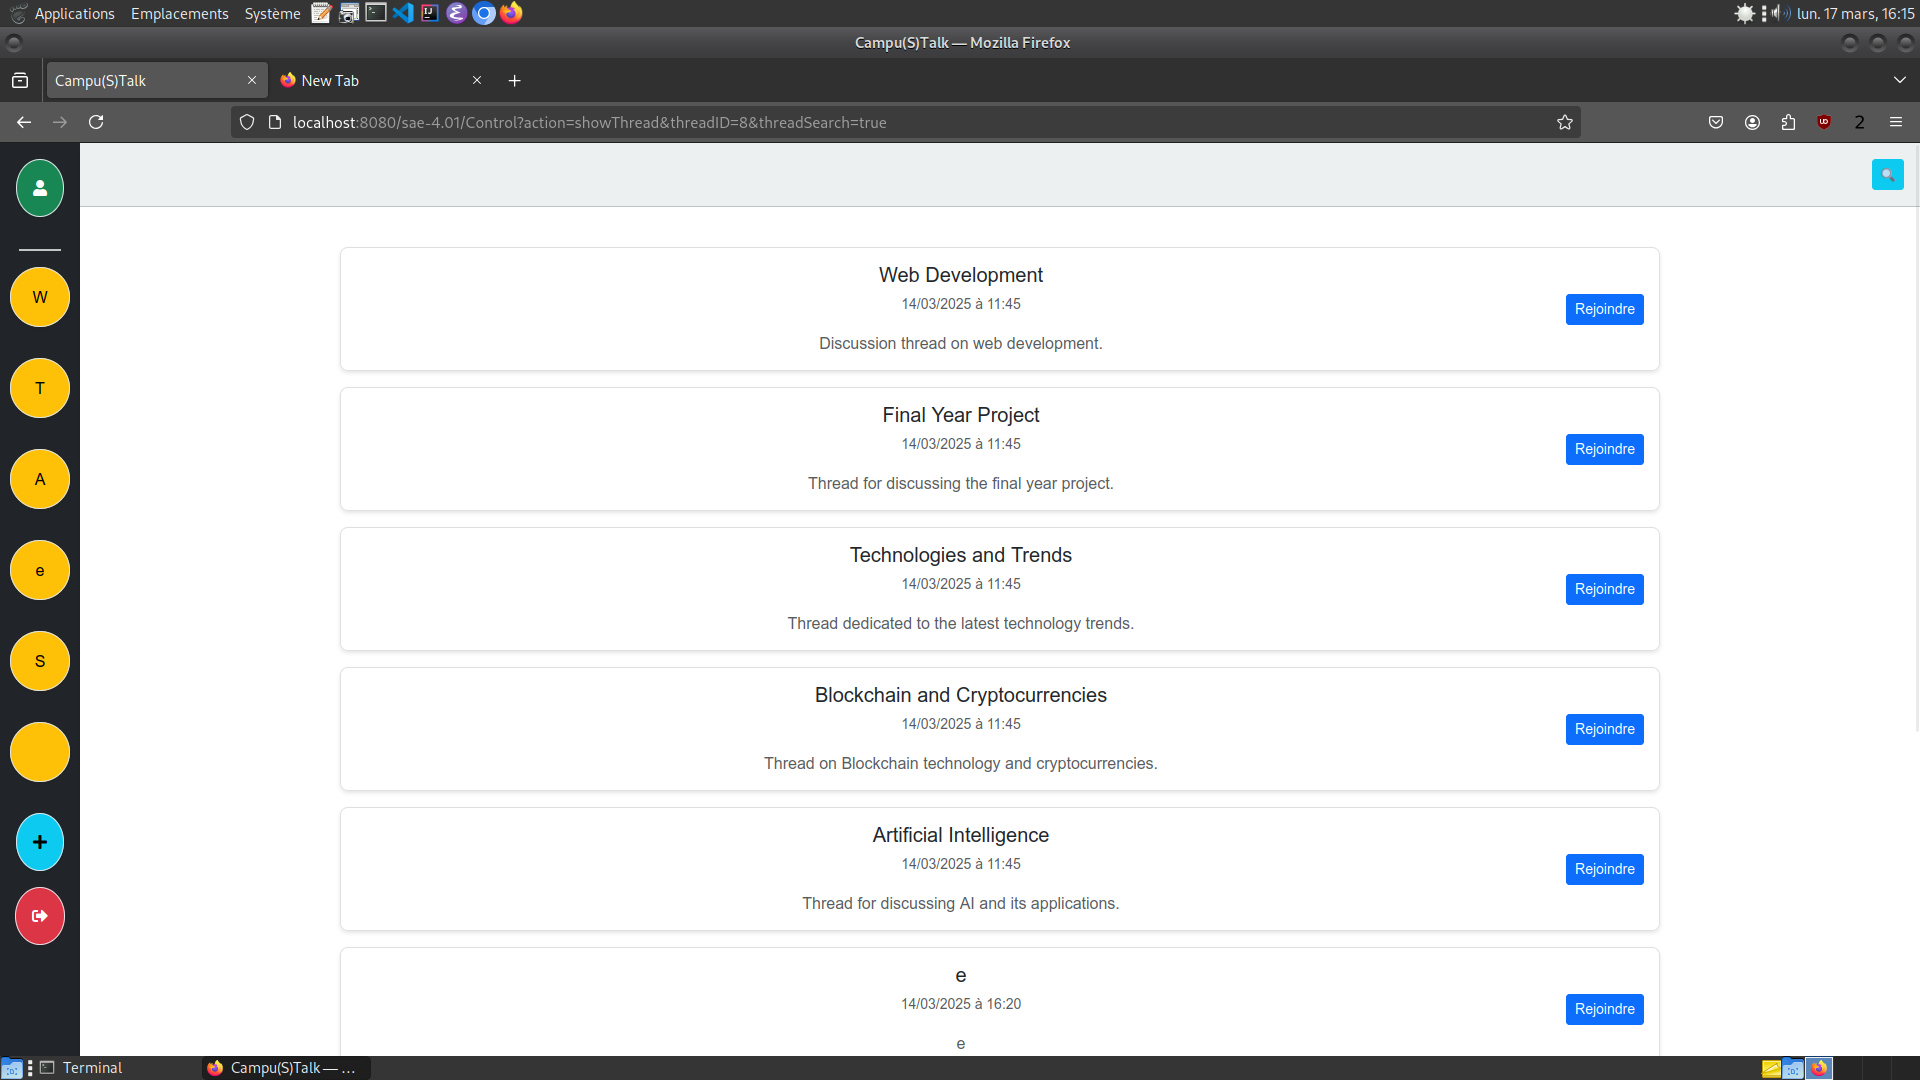Viewport: 1920px width, 1080px height.
Task: Open the Emplacements menu
Action: 179,13
